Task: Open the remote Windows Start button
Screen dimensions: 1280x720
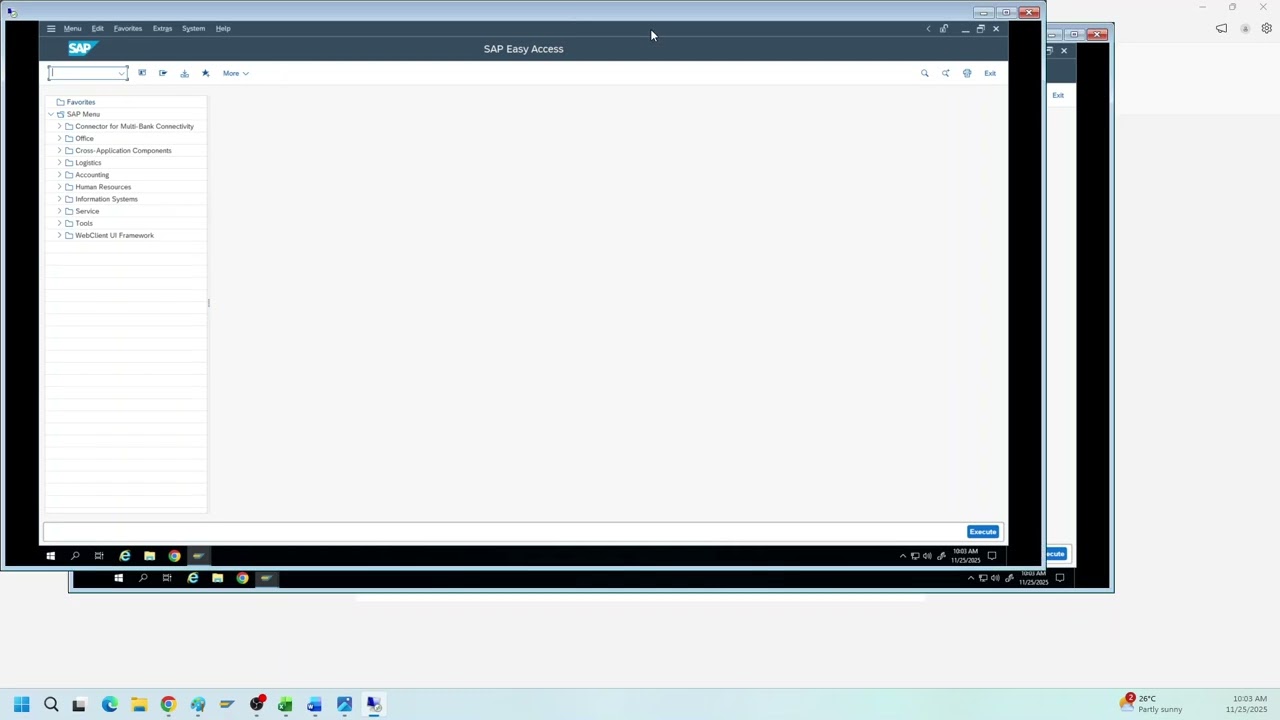Action: click(50, 556)
